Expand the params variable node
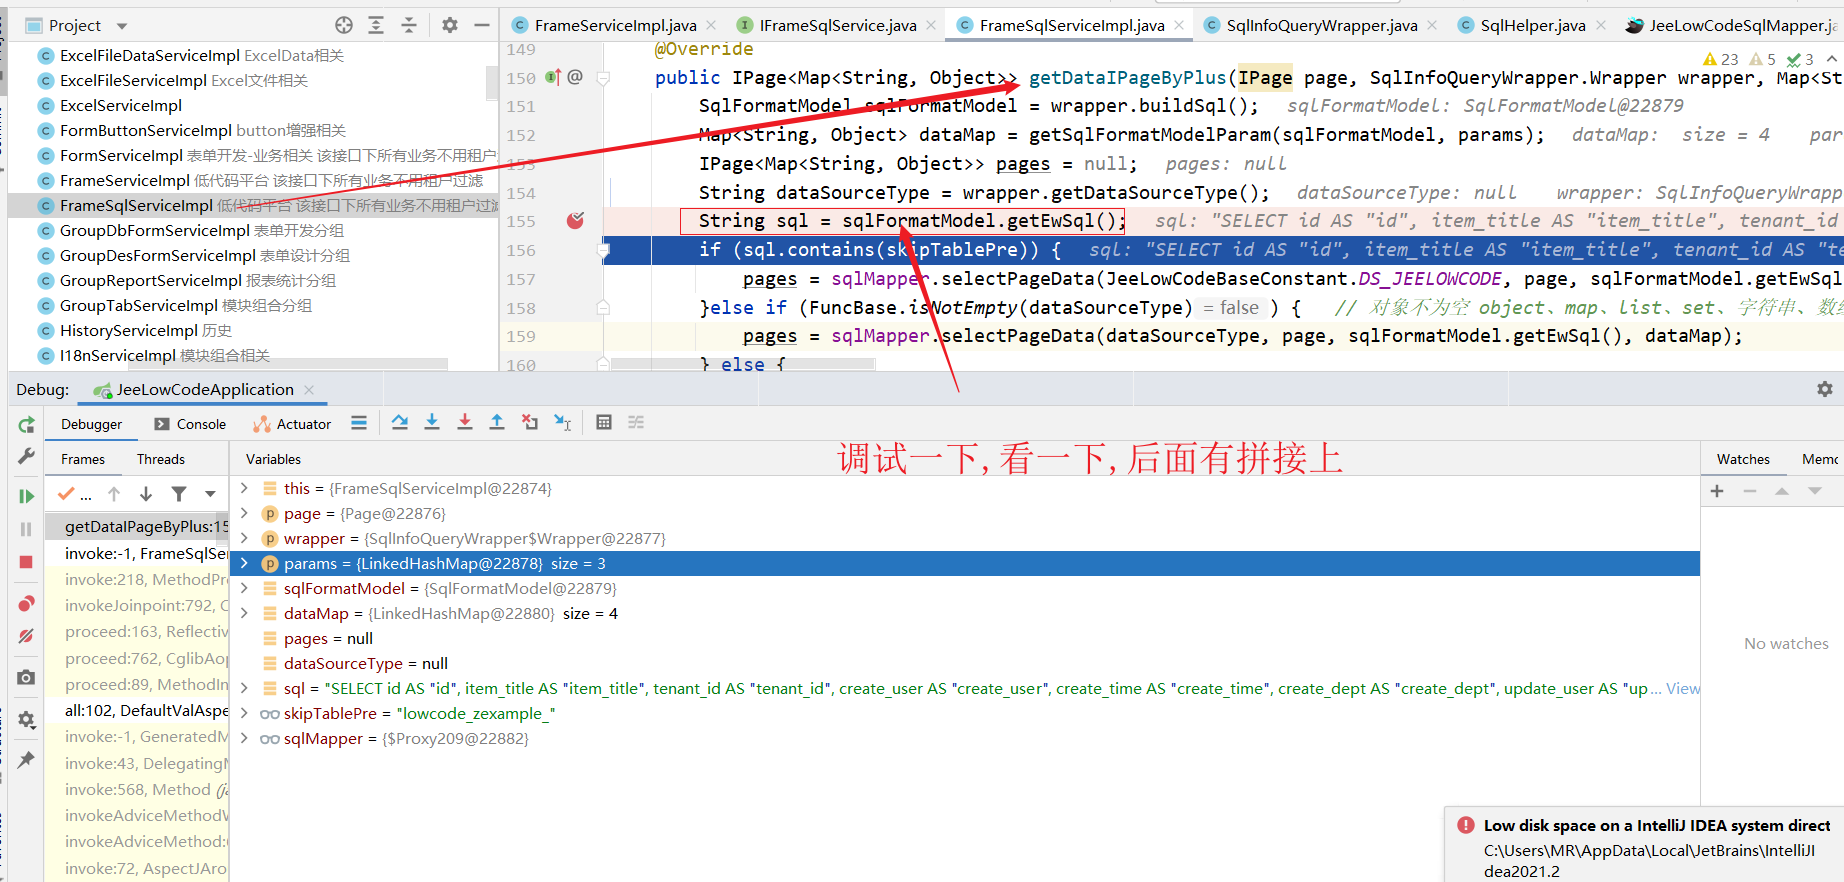 click(244, 564)
